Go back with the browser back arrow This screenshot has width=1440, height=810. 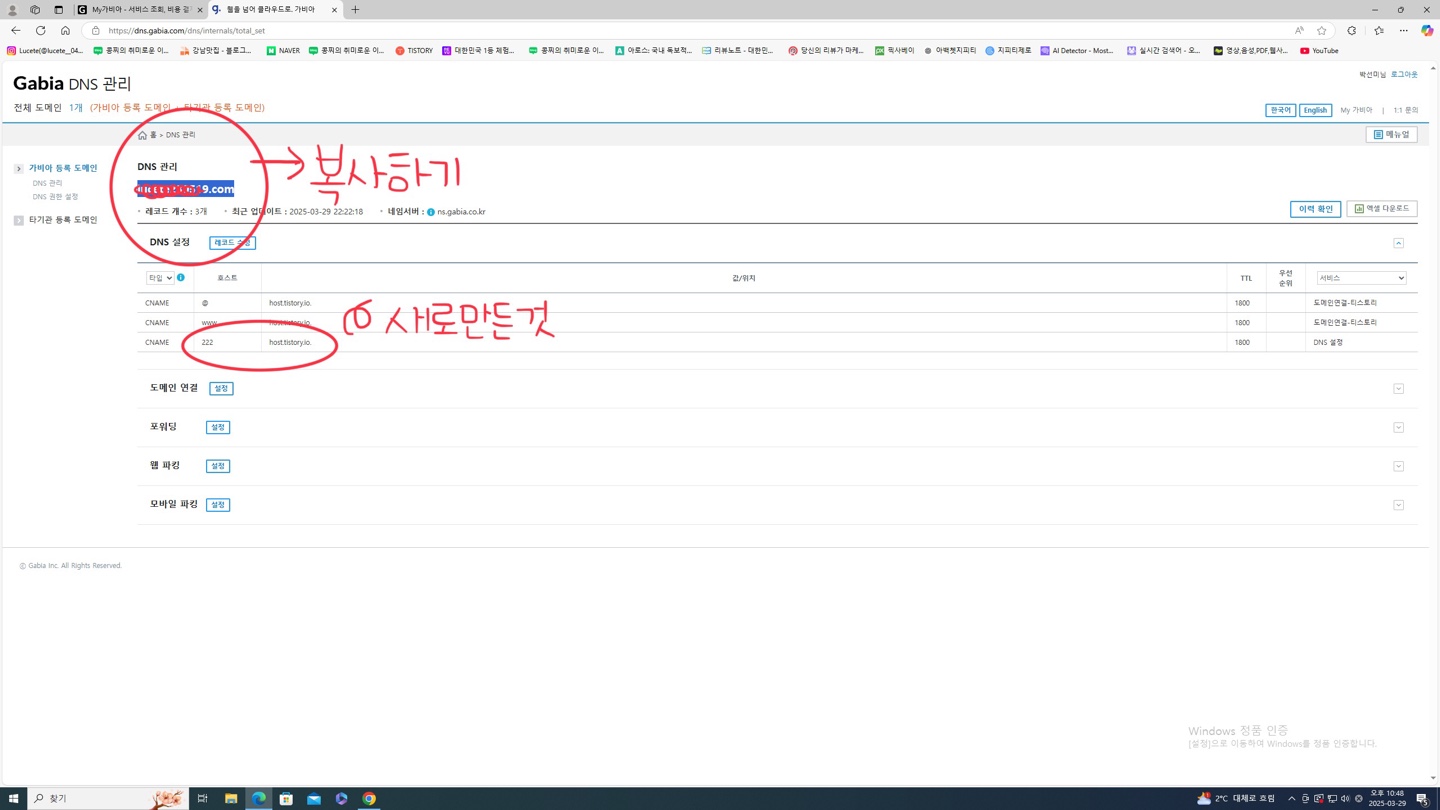(15, 31)
